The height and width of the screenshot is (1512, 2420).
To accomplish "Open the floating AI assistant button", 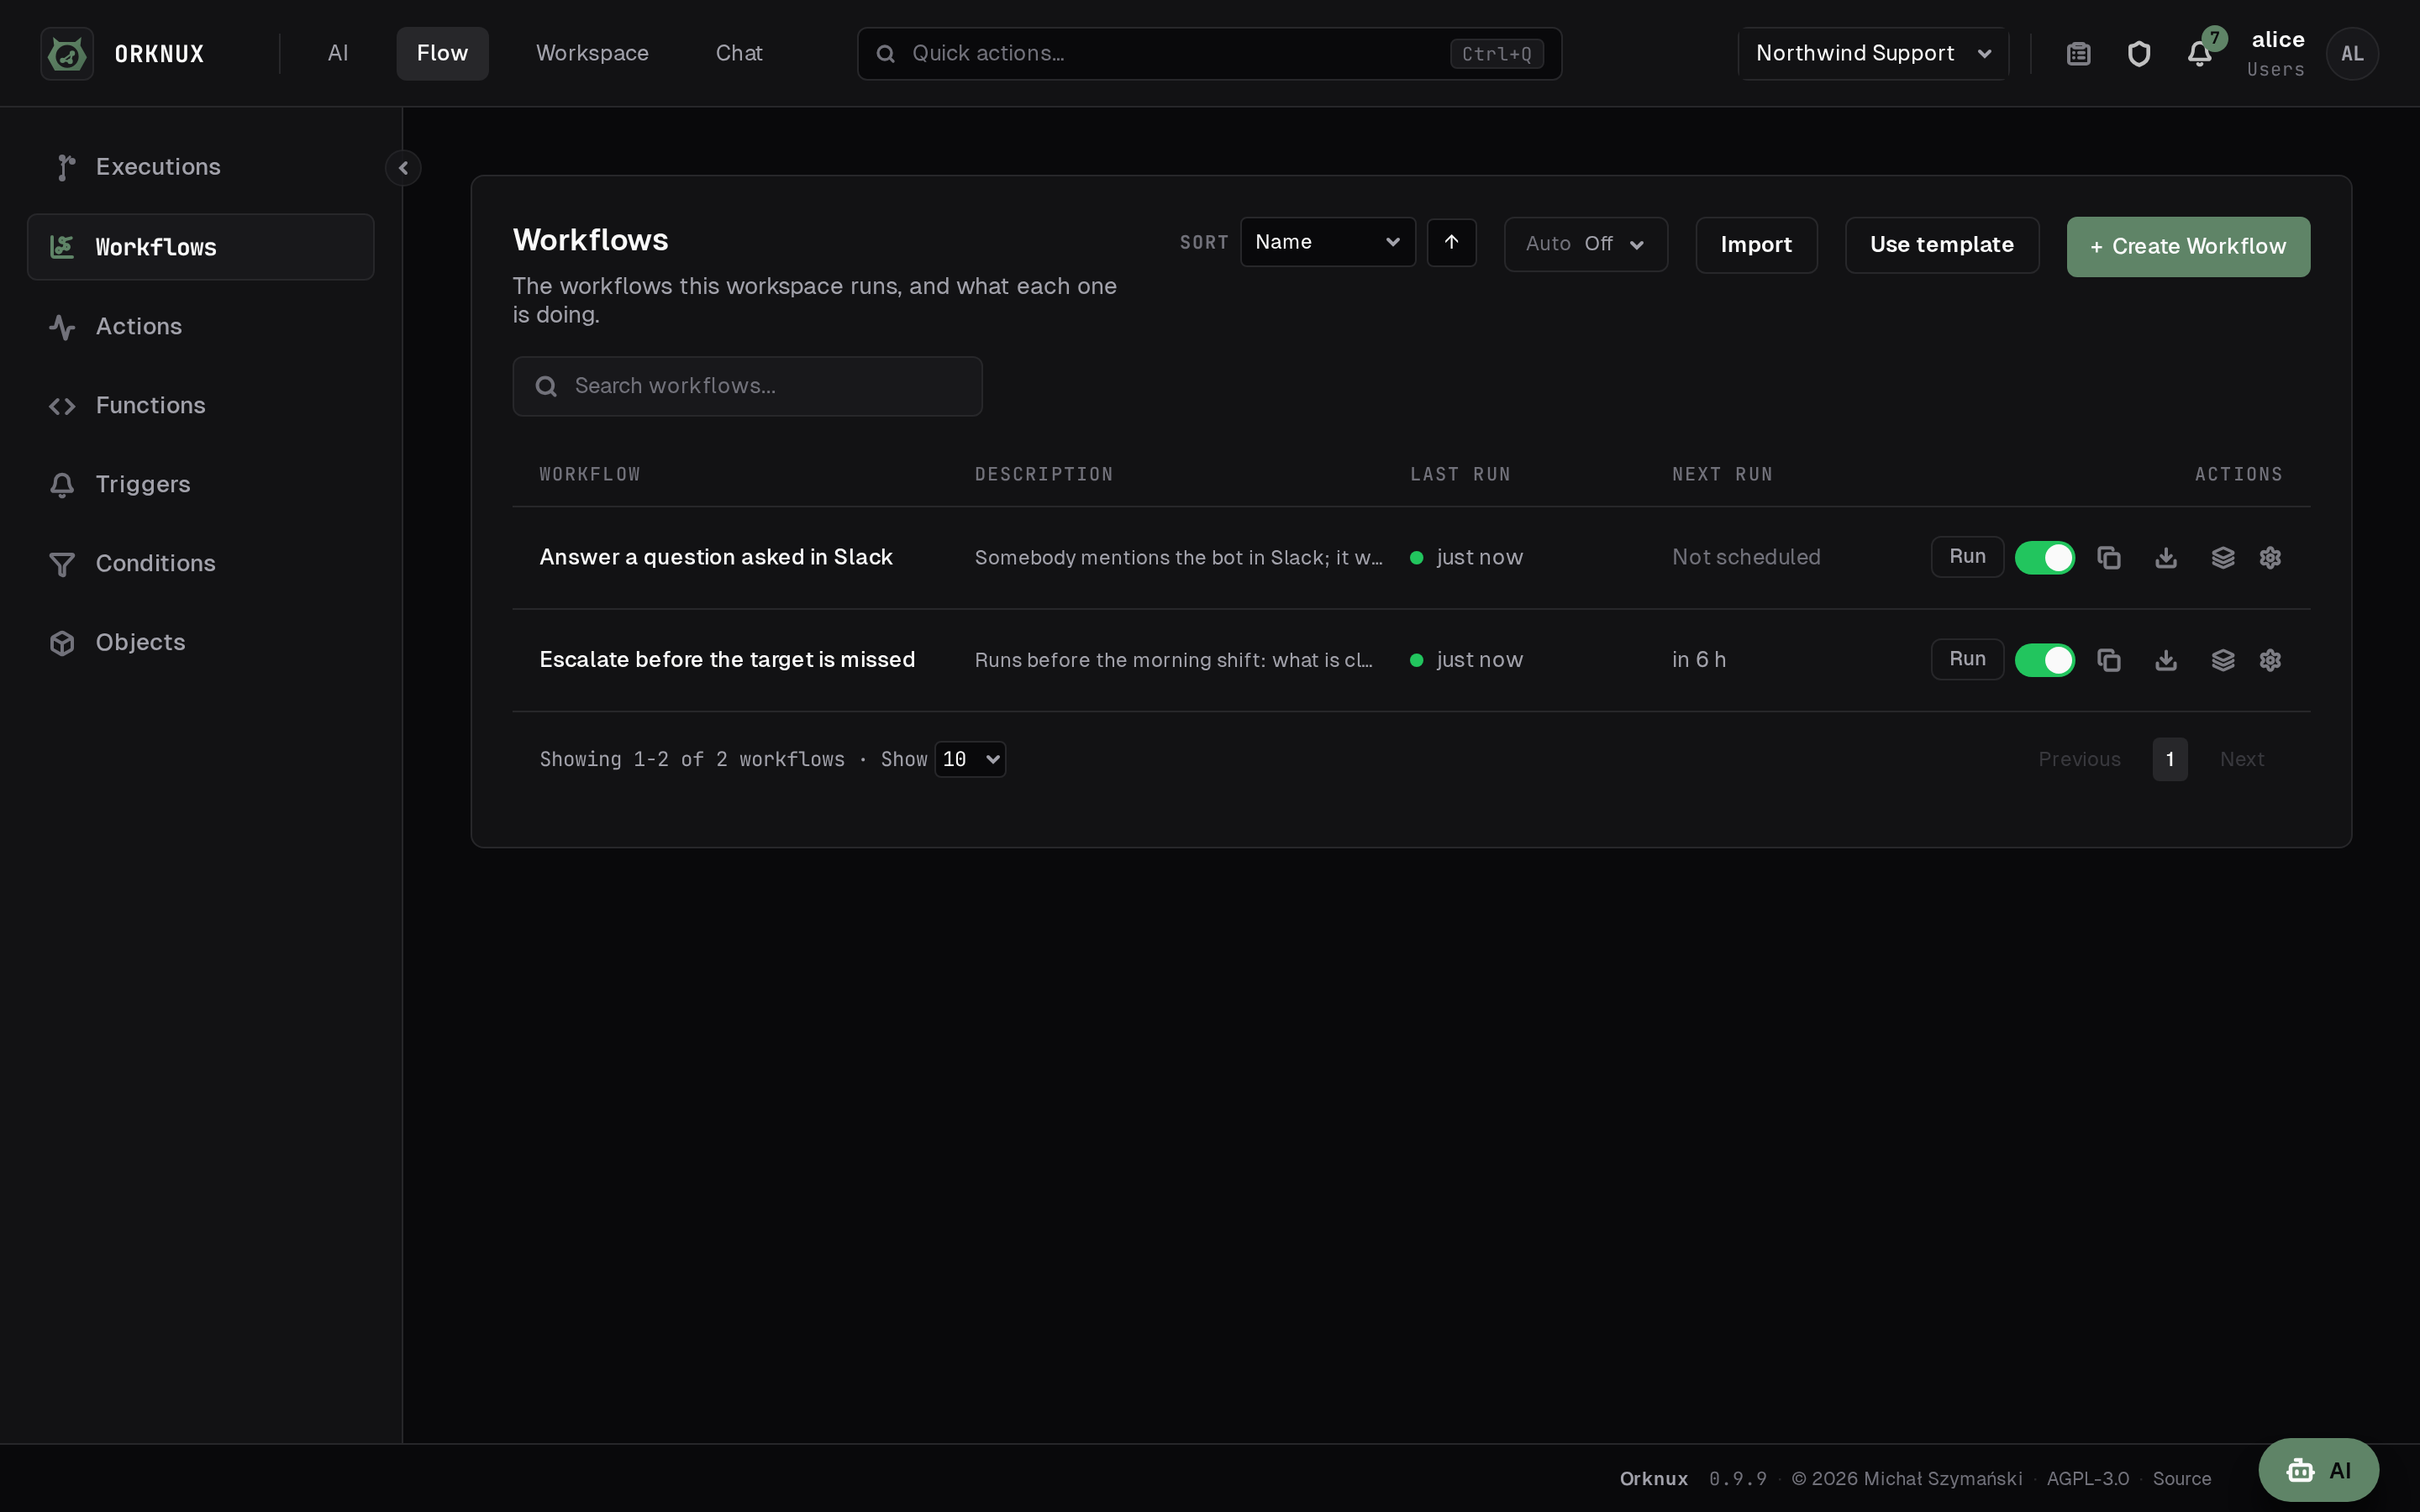I will tap(2318, 1470).
